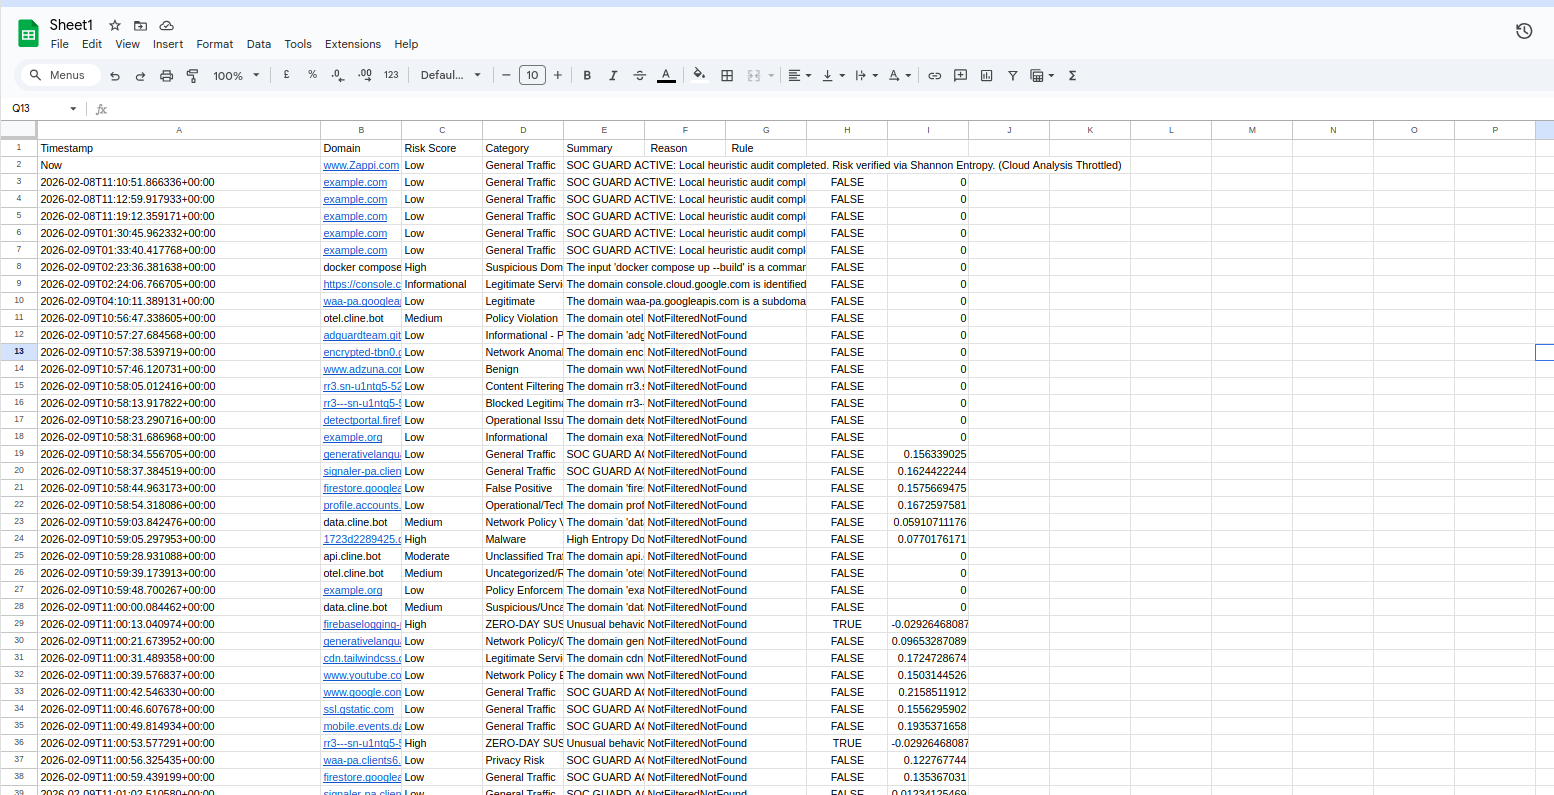Open the View menu

point(127,44)
